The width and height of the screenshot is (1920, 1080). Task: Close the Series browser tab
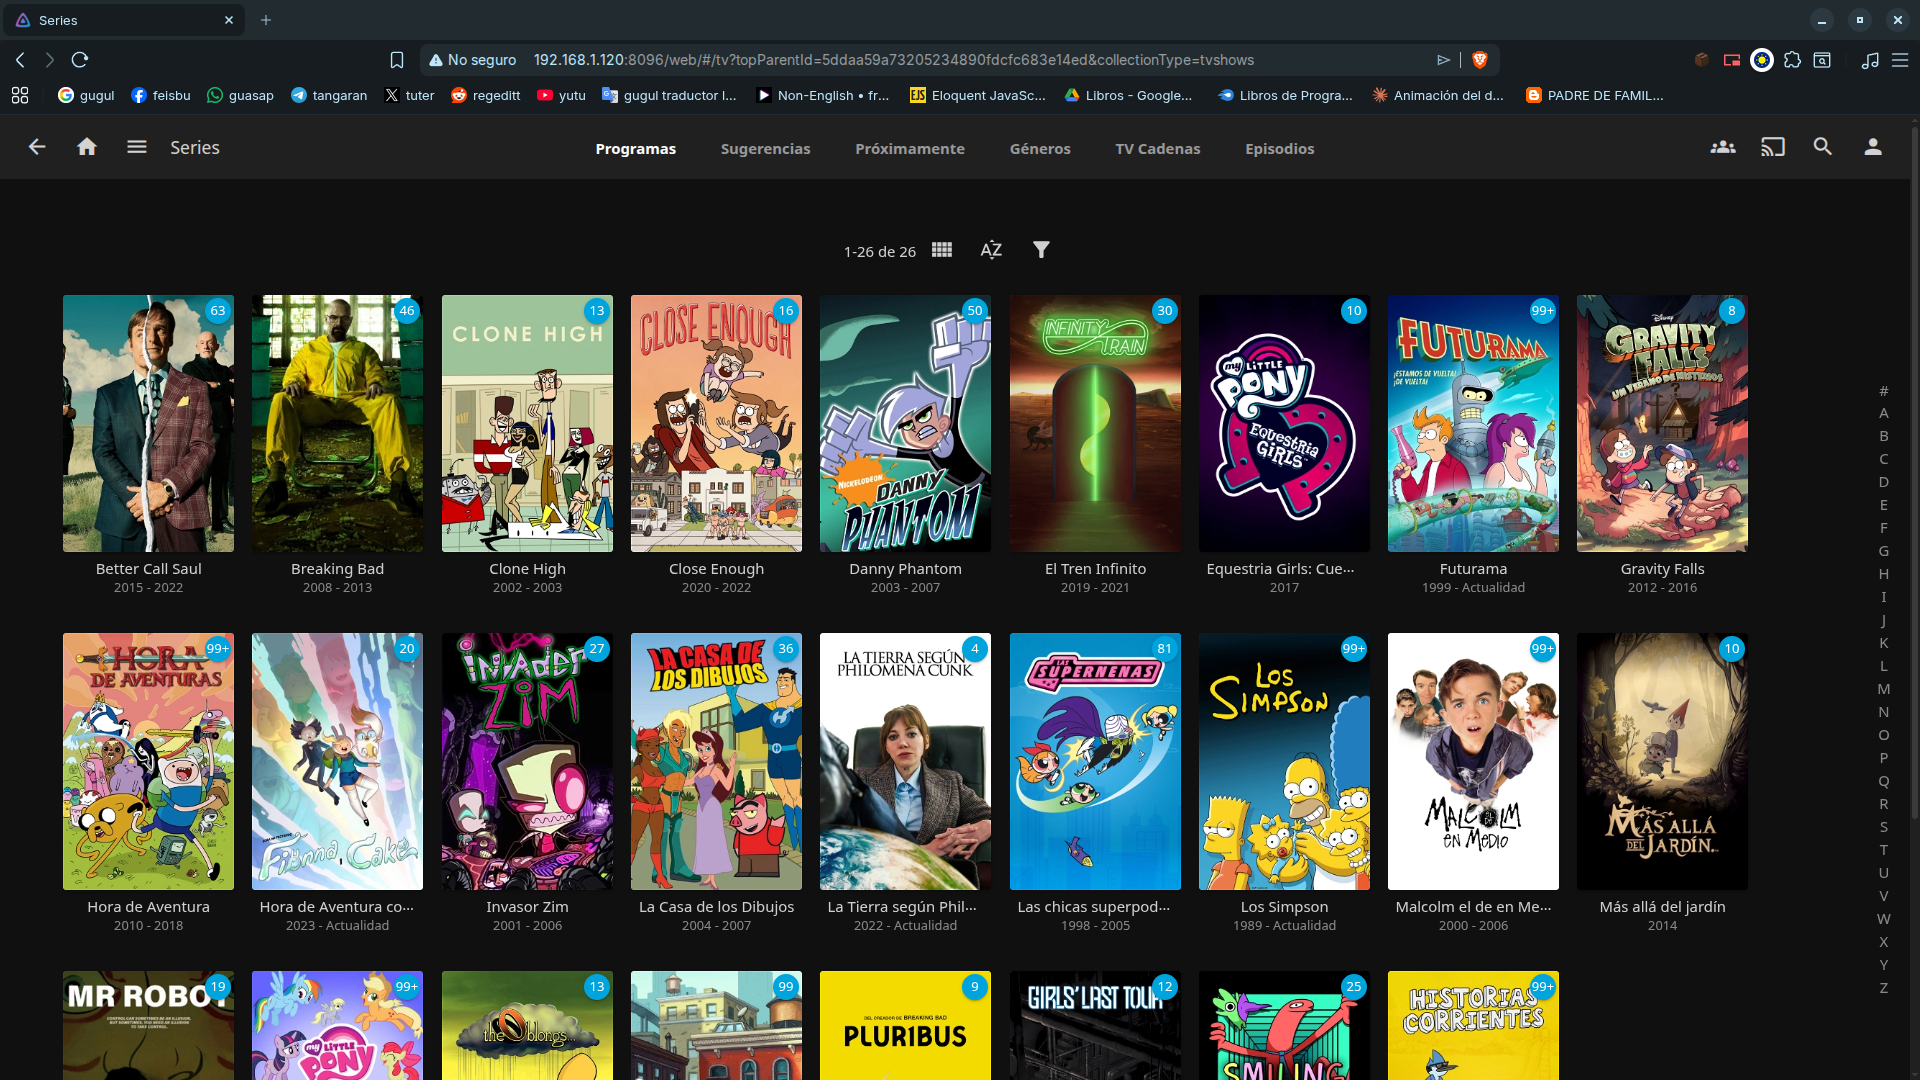pos(229,20)
